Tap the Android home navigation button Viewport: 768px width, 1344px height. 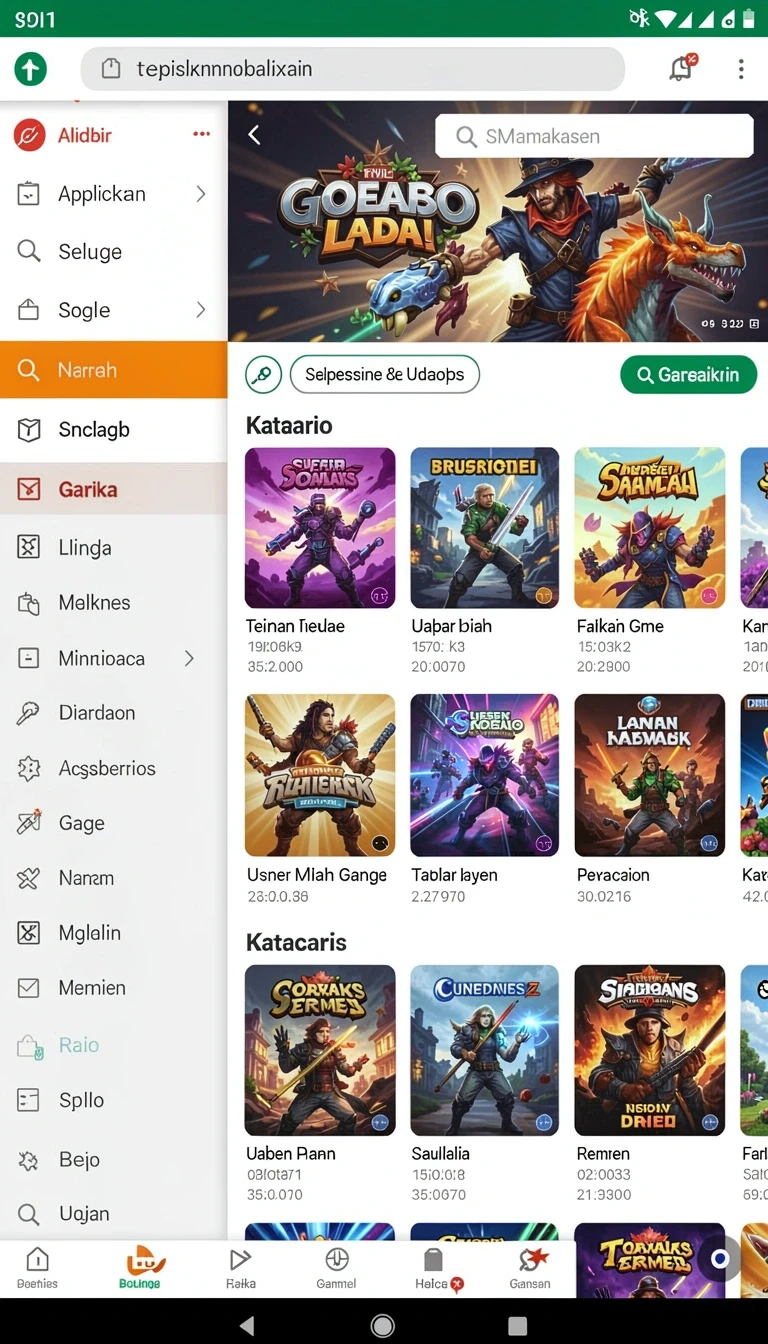tap(382, 1325)
